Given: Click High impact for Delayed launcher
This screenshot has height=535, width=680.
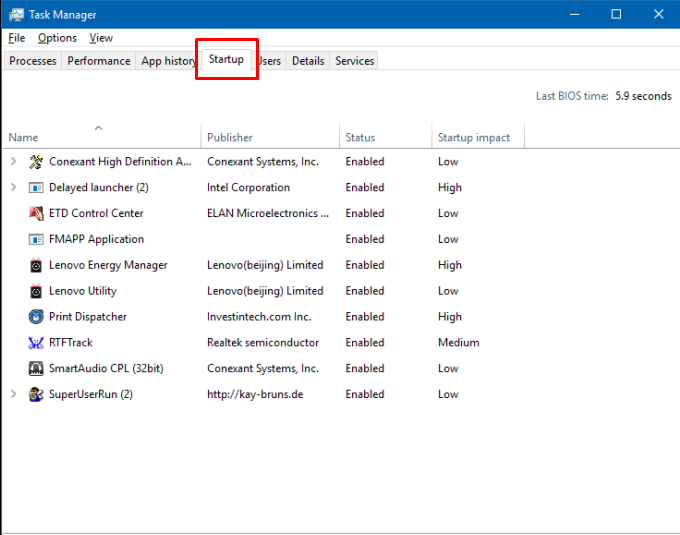Looking at the screenshot, I should pyautogui.click(x=450, y=188).
